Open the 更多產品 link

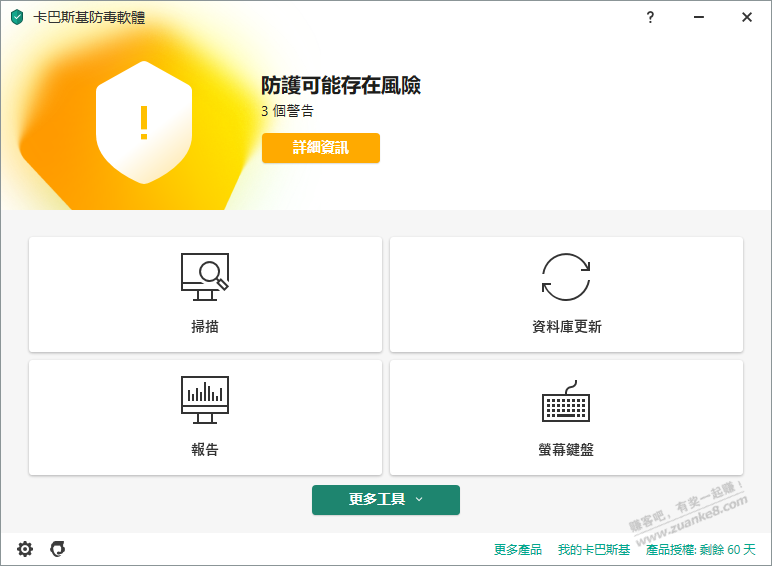(x=518, y=550)
